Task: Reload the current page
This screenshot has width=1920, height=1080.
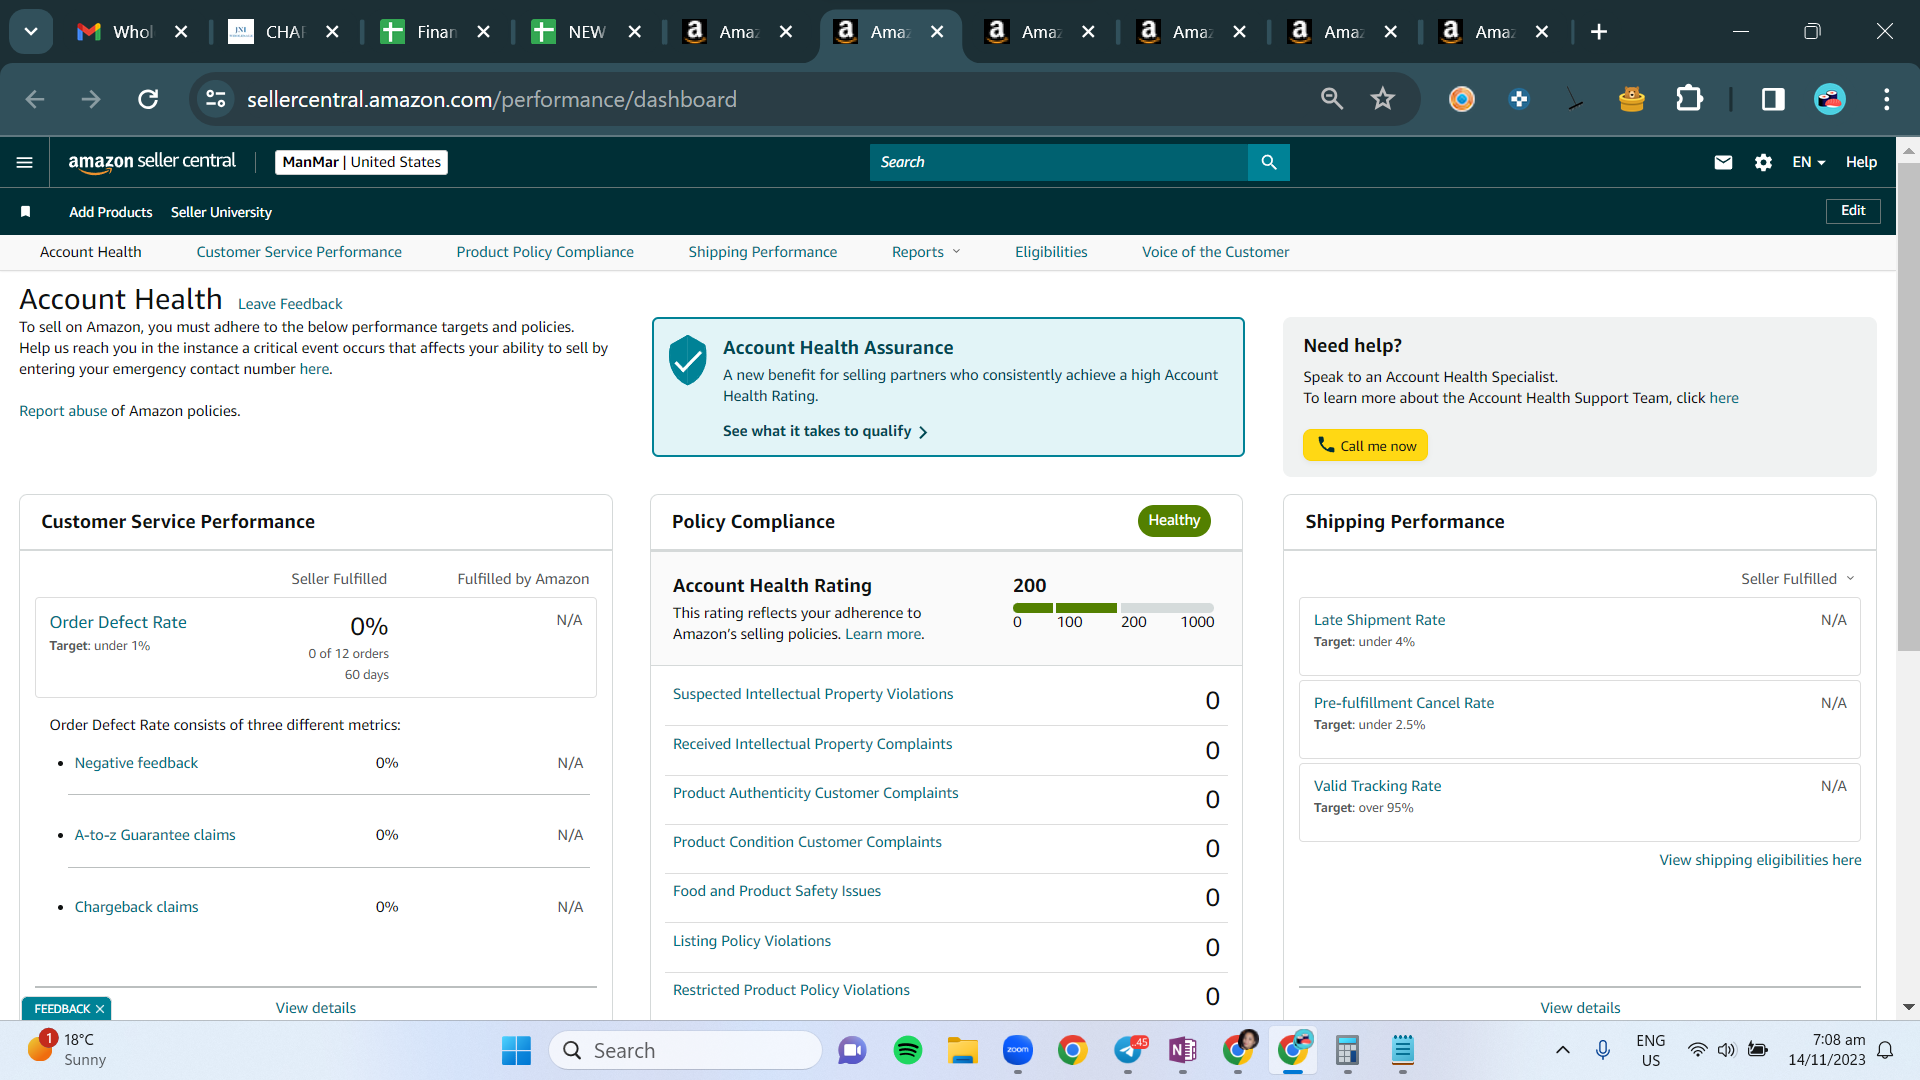Action: [148, 99]
